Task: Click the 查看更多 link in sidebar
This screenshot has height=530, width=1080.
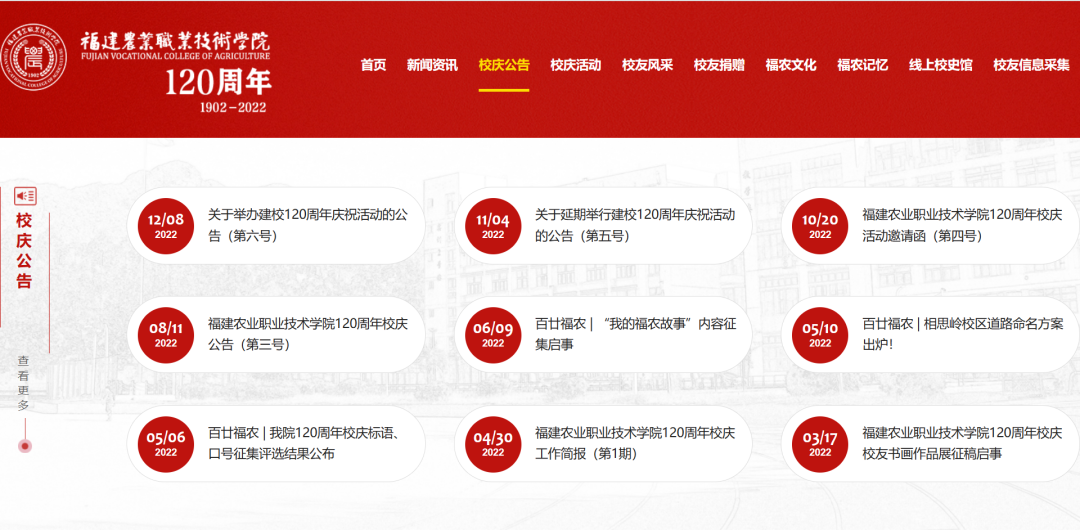Action: [x=24, y=383]
